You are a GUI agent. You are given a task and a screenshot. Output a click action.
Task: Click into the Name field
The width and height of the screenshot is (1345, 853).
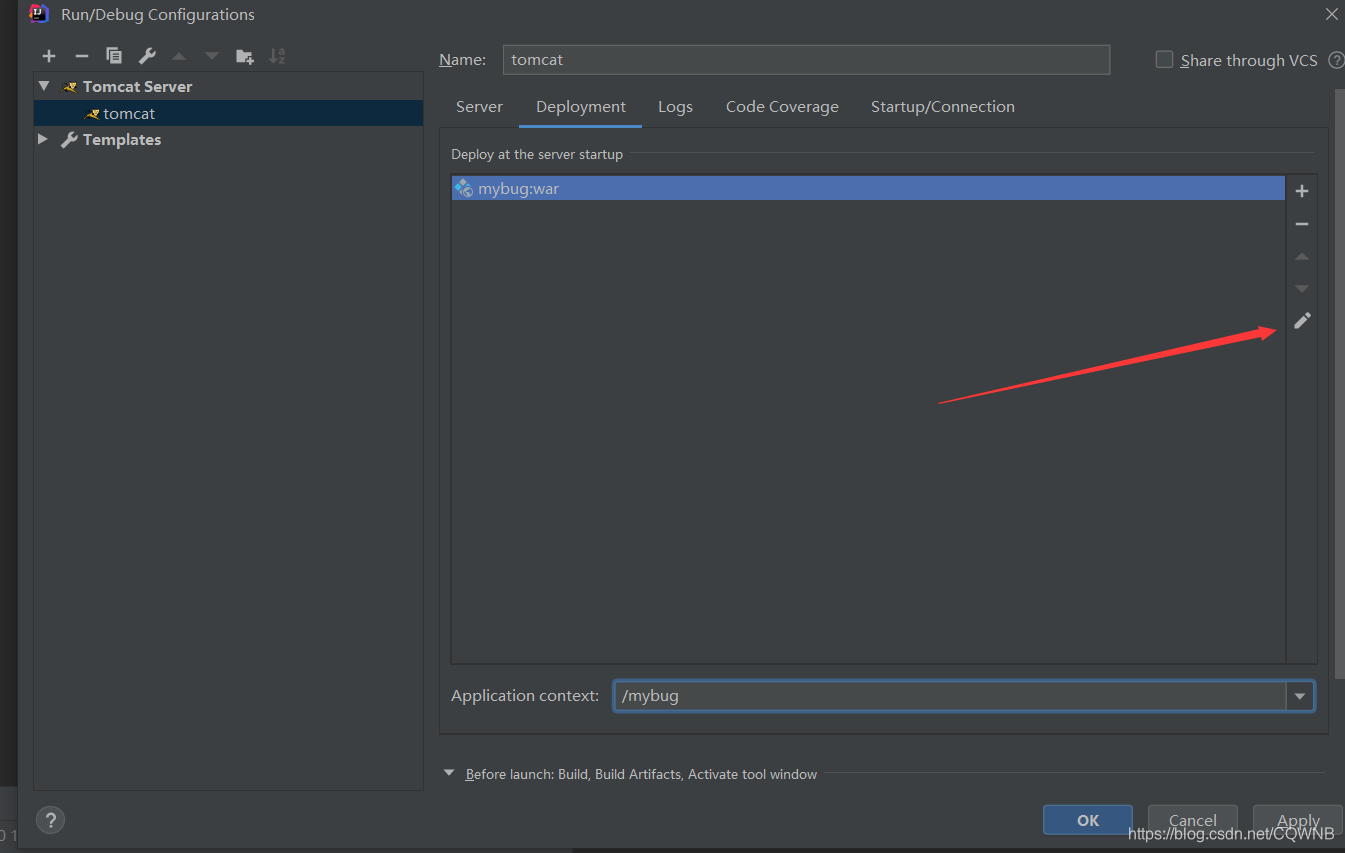click(x=806, y=60)
